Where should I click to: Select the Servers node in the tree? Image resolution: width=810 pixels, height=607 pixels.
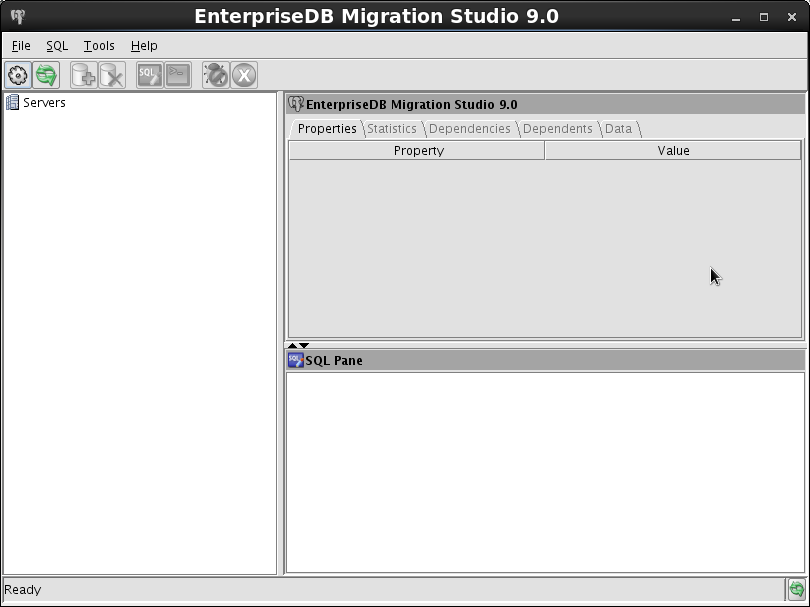click(x=44, y=103)
